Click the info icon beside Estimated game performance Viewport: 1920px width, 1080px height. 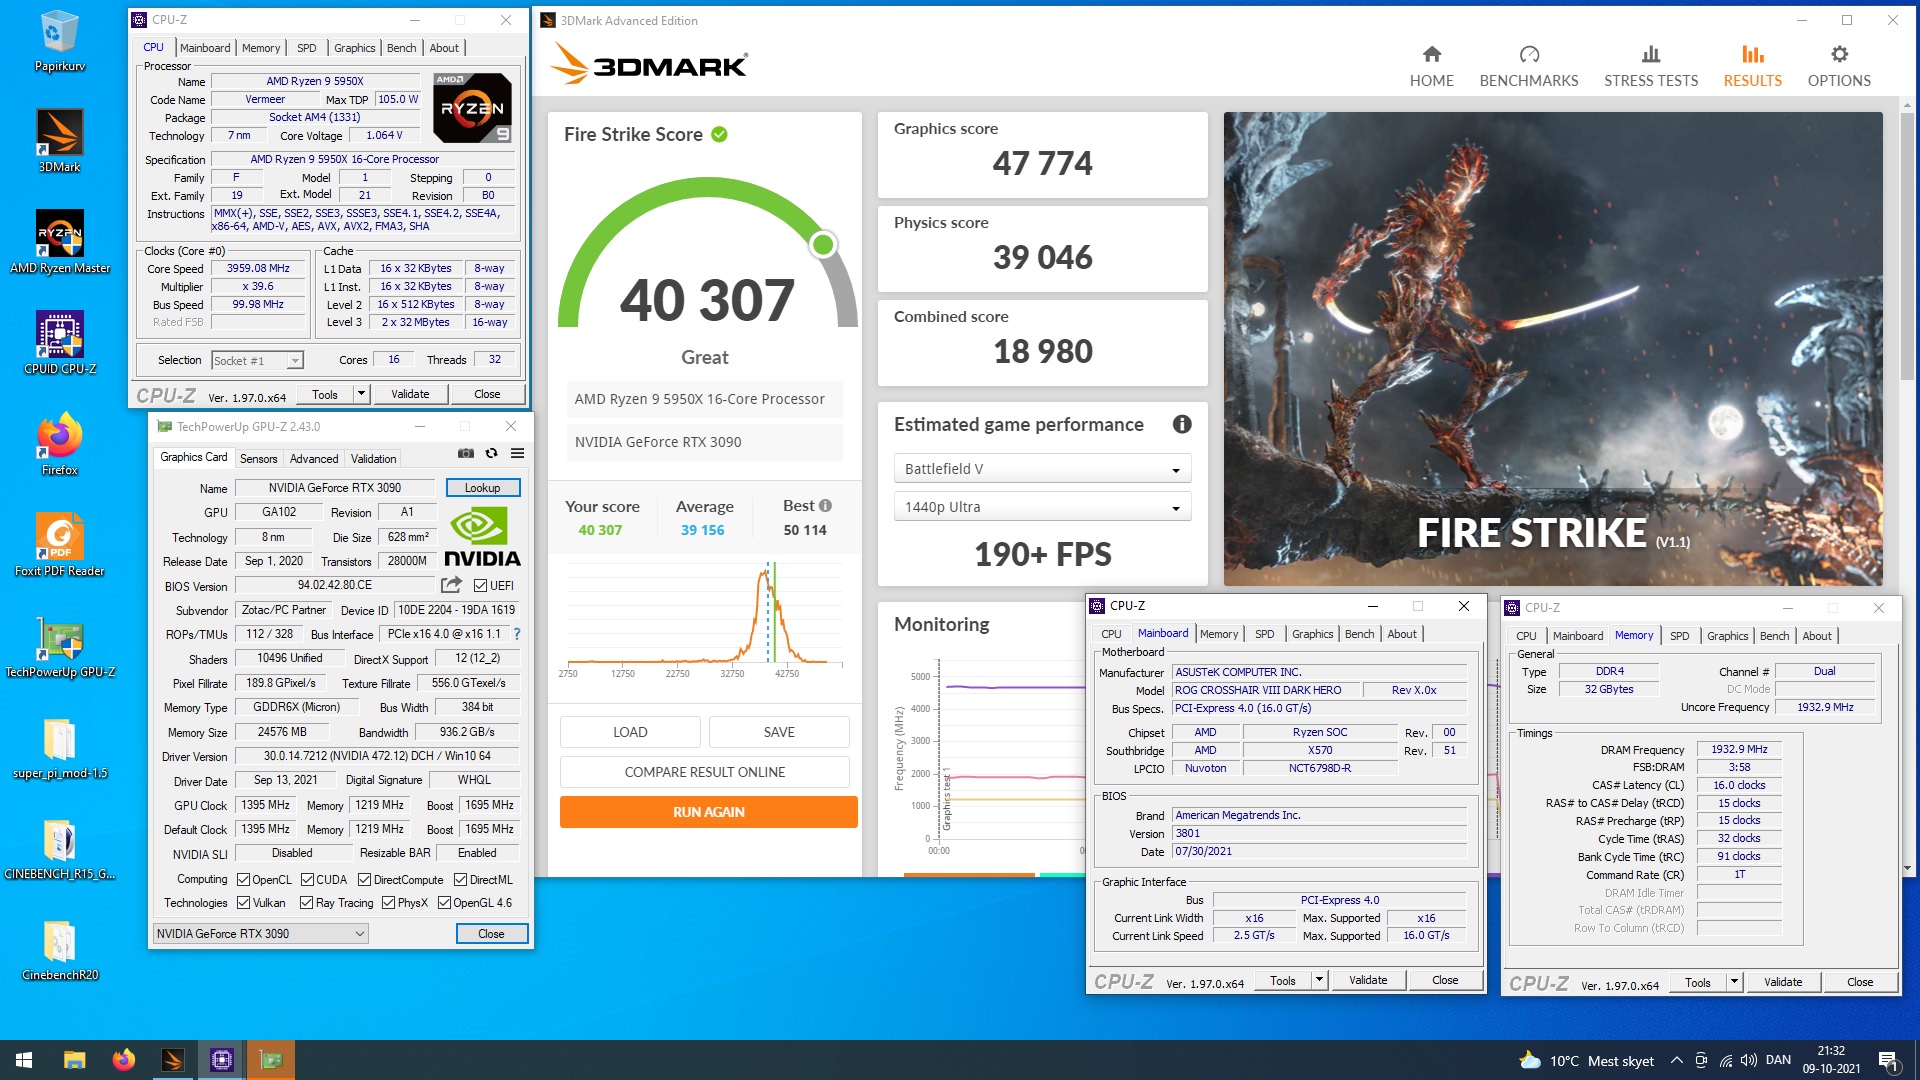1181,424
